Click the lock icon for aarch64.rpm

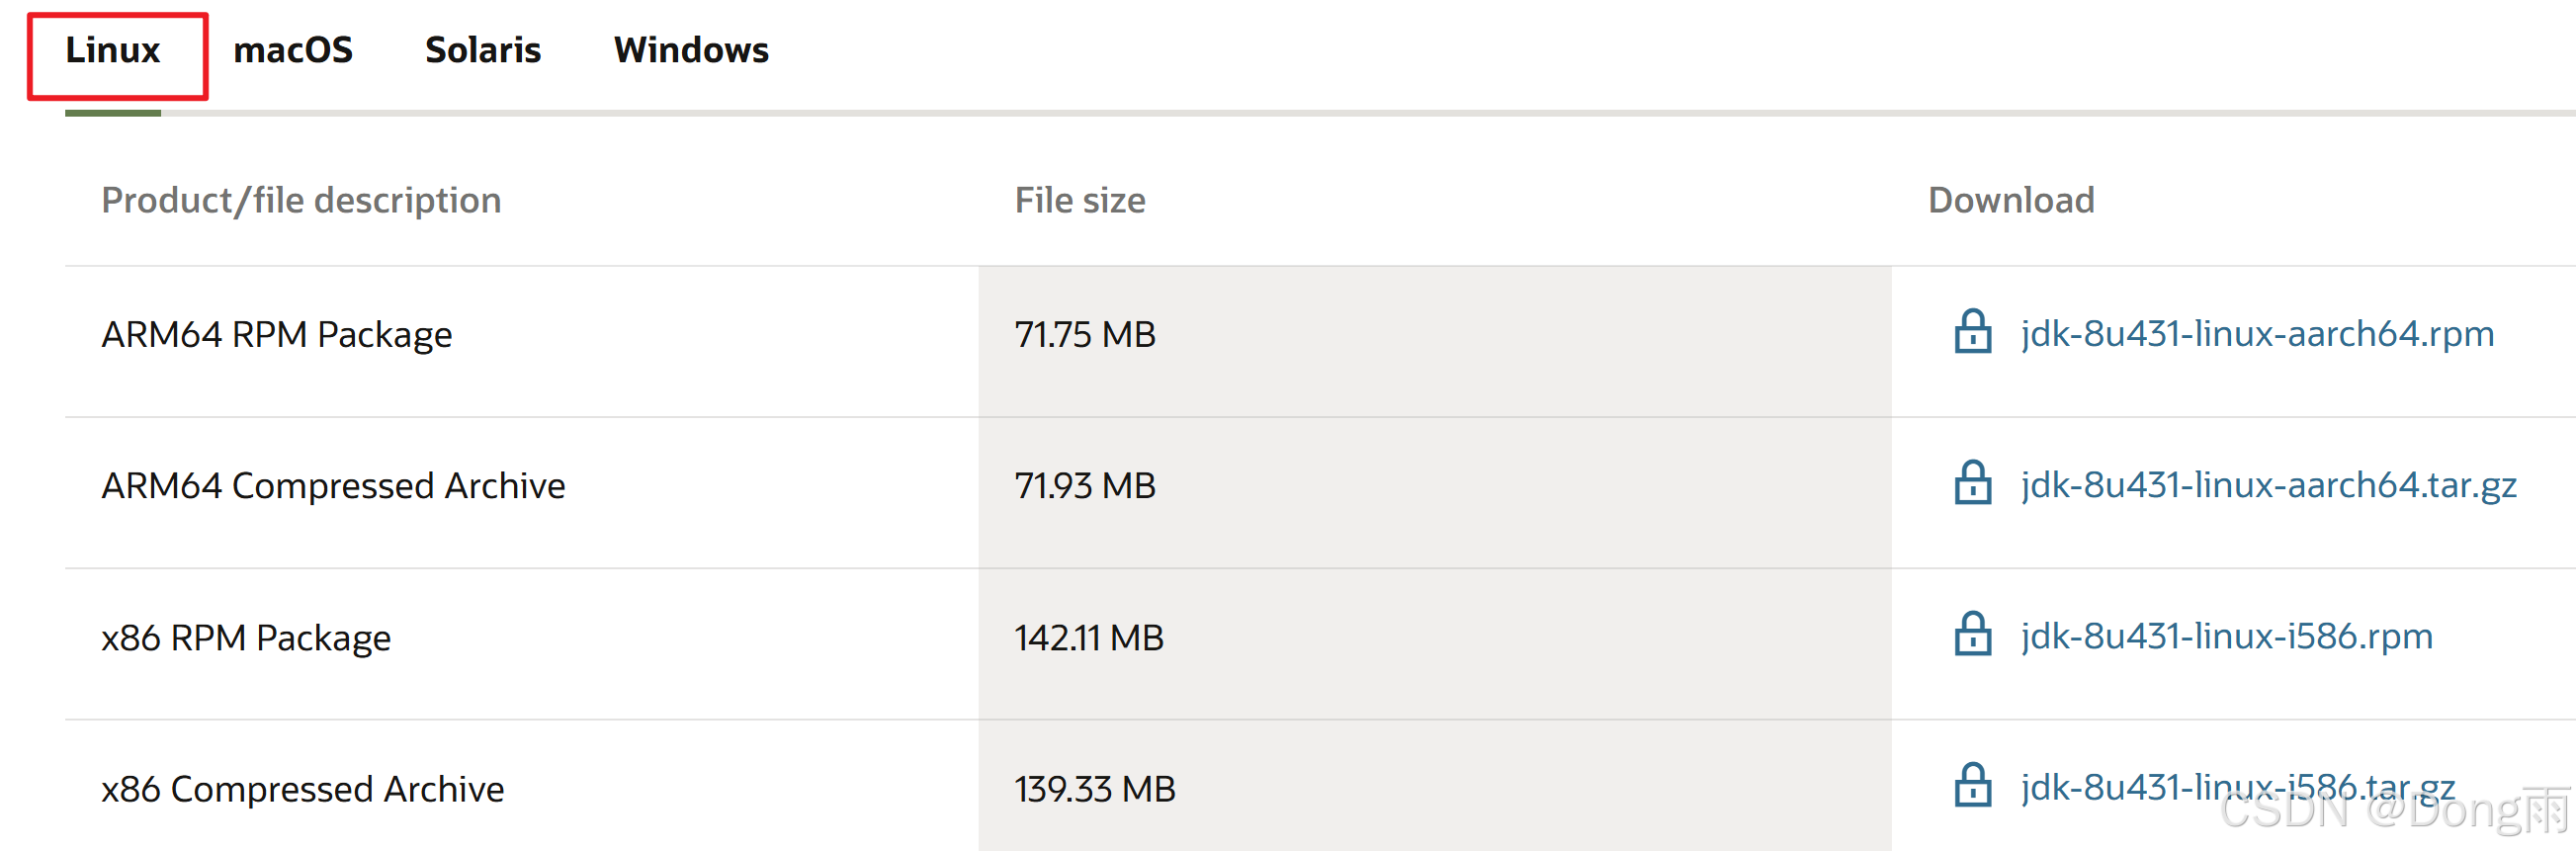pos(1973,332)
